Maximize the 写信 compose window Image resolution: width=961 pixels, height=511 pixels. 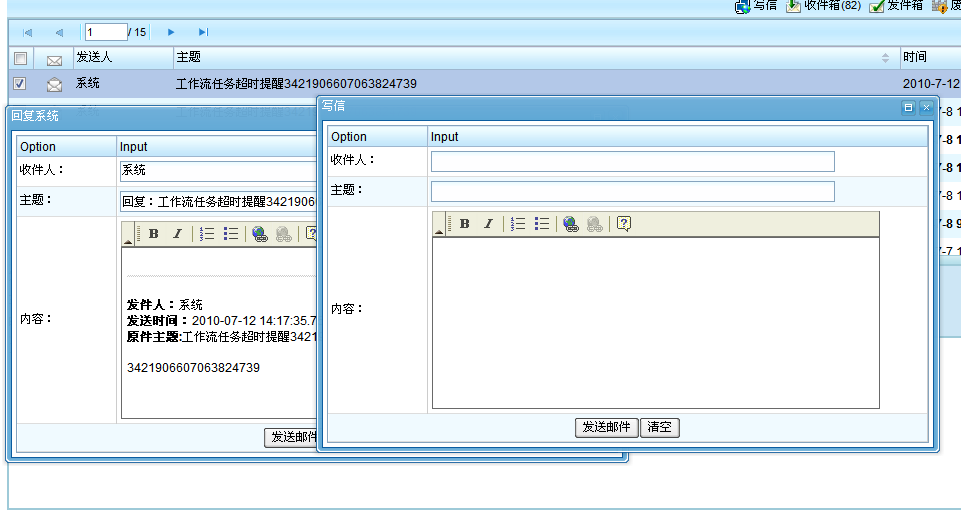tap(909, 108)
